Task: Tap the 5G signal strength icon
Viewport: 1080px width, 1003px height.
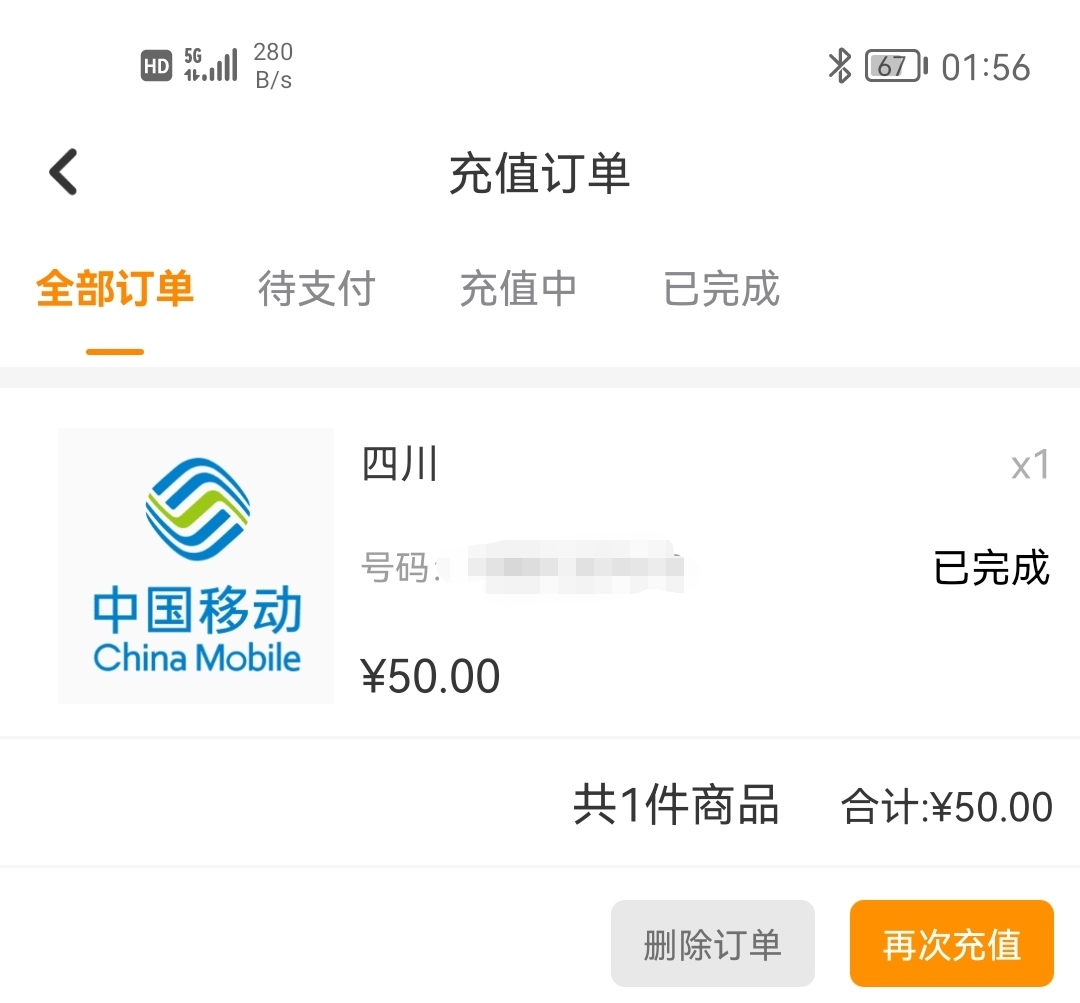Action: (210, 66)
